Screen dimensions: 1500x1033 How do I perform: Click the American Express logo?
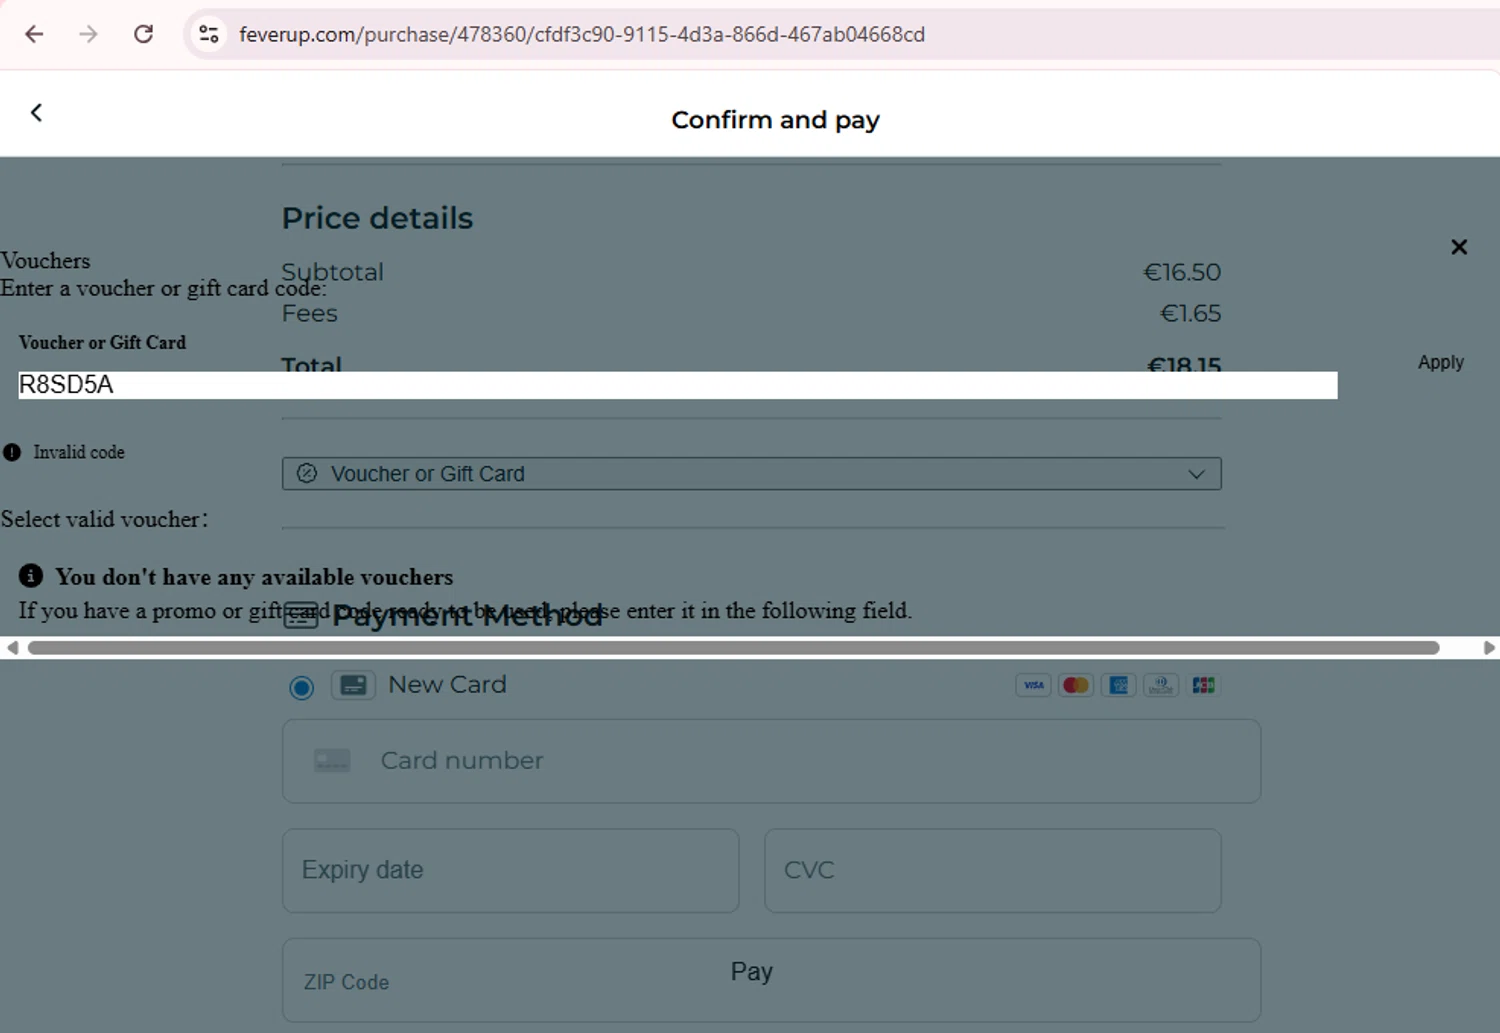pos(1118,685)
